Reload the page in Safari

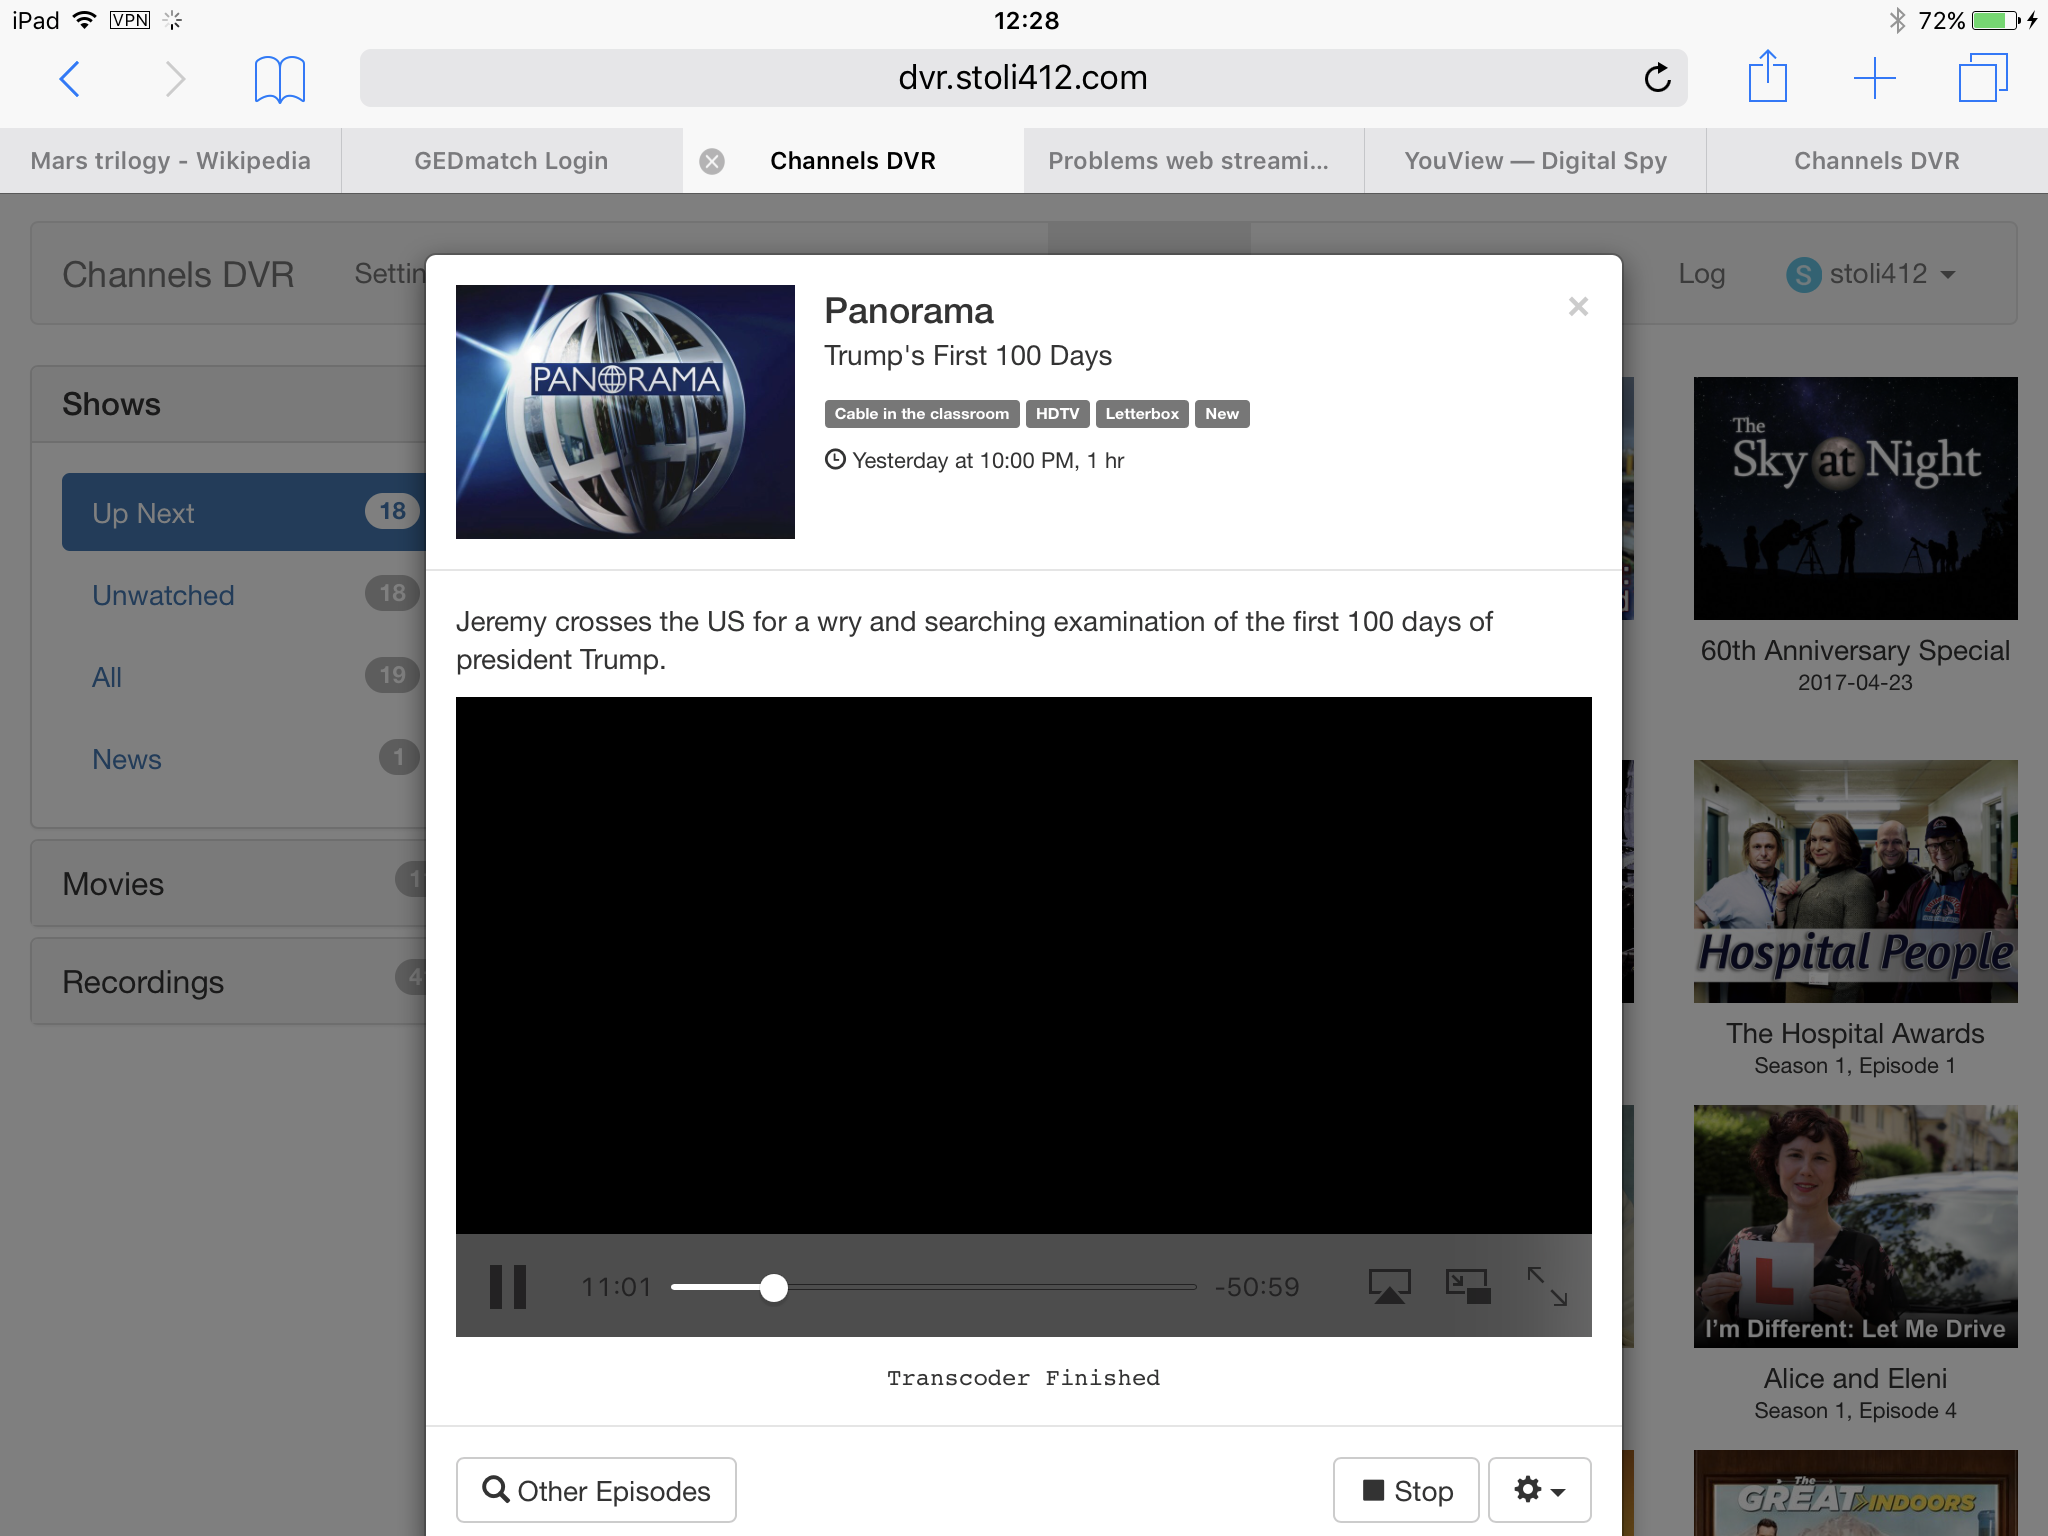pyautogui.click(x=1657, y=78)
